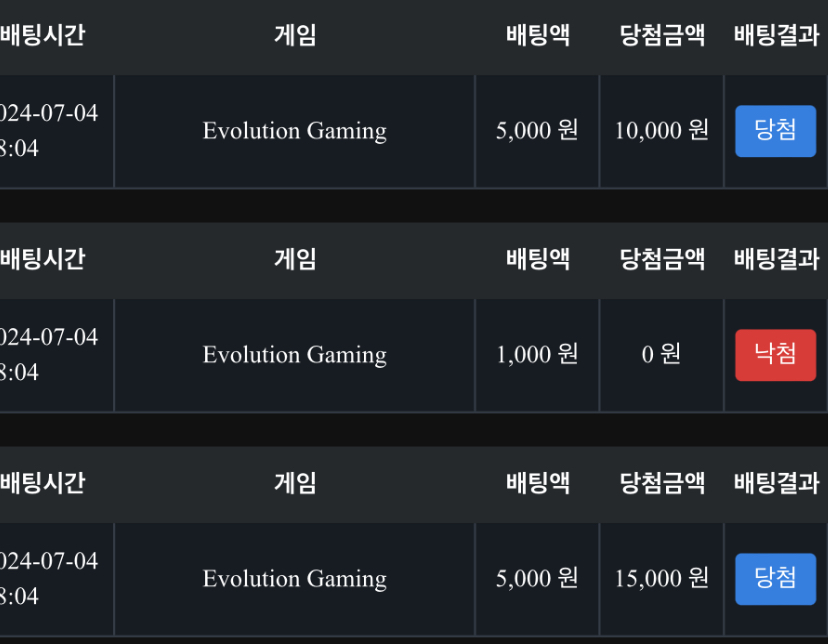Select the date cell of the top record
Image resolution: width=828 pixels, height=644 pixels.
coord(50,131)
